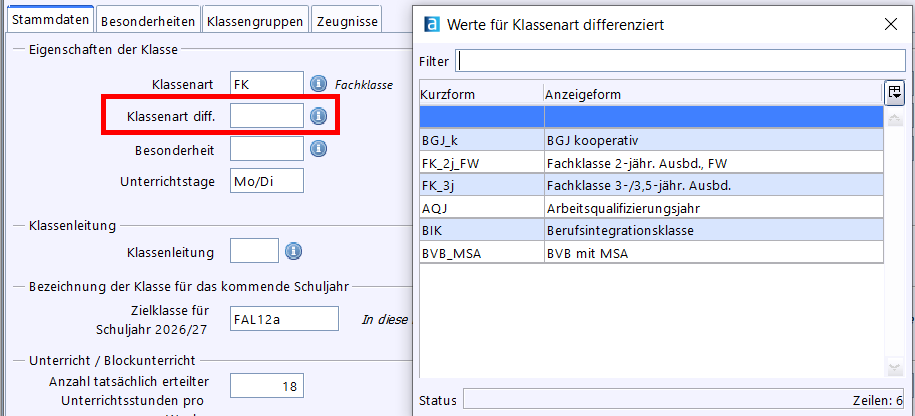Image resolution: width=915 pixels, height=416 pixels.
Task: Select the BIK row
Action: click(x=651, y=230)
